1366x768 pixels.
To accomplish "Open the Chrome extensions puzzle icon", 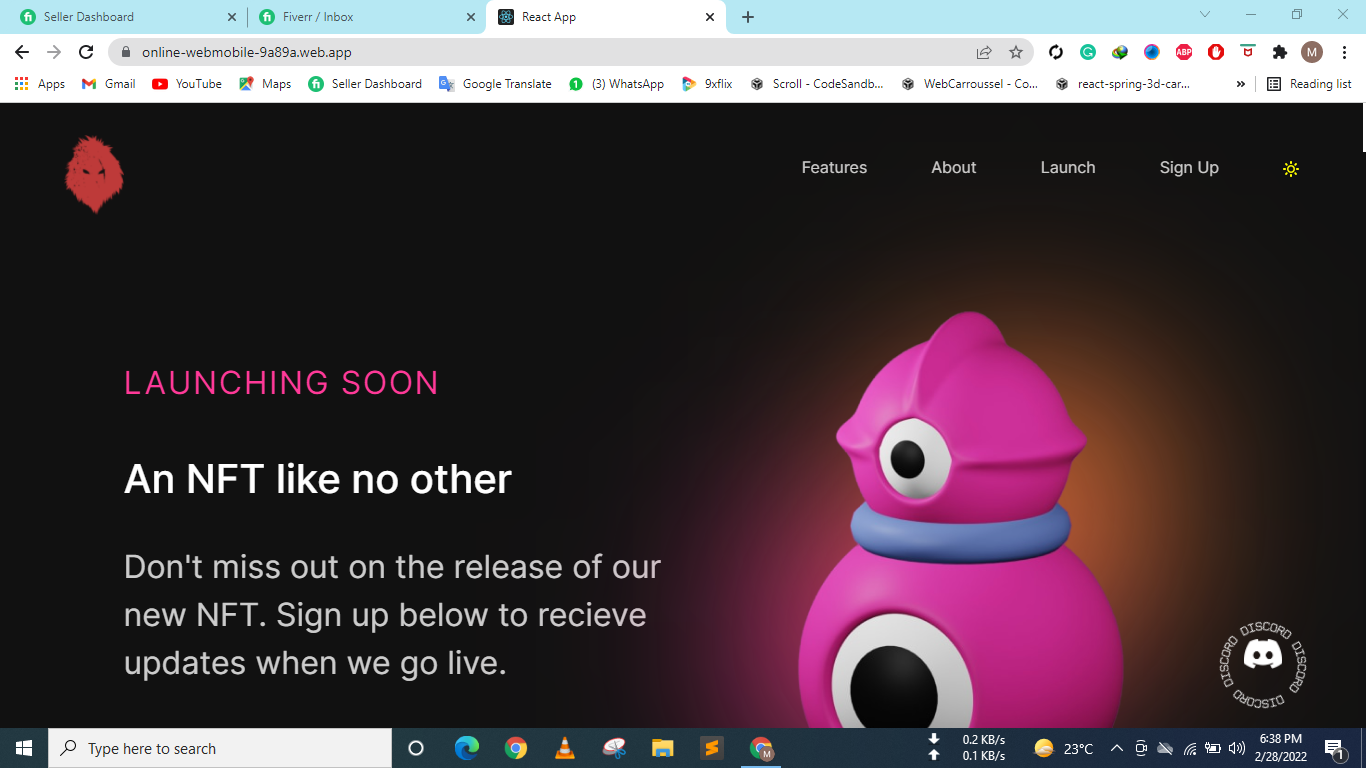I will 1279,52.
